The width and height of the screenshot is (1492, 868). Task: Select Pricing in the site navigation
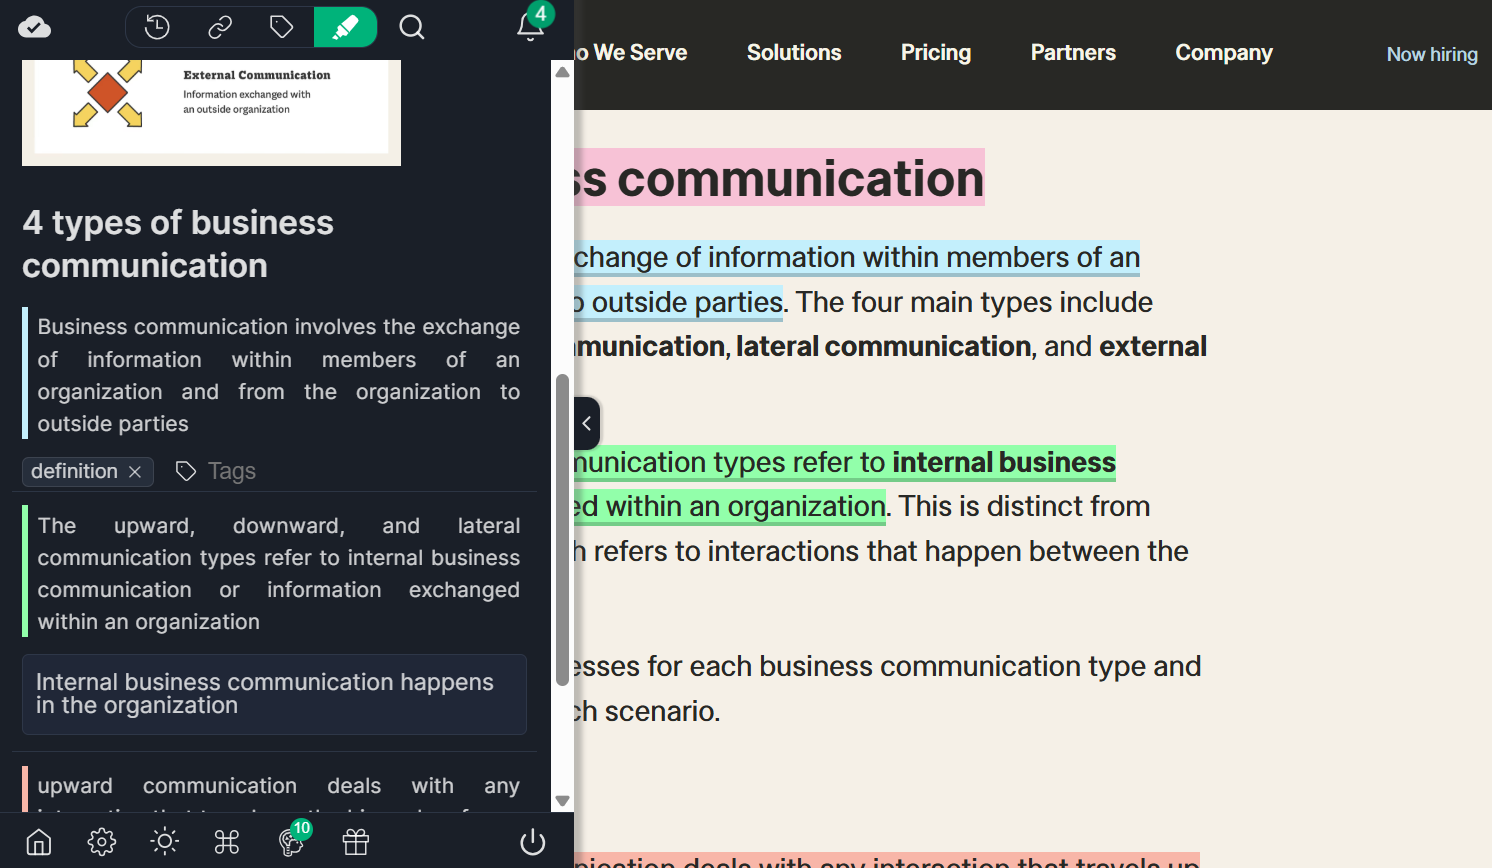point(935,52)
